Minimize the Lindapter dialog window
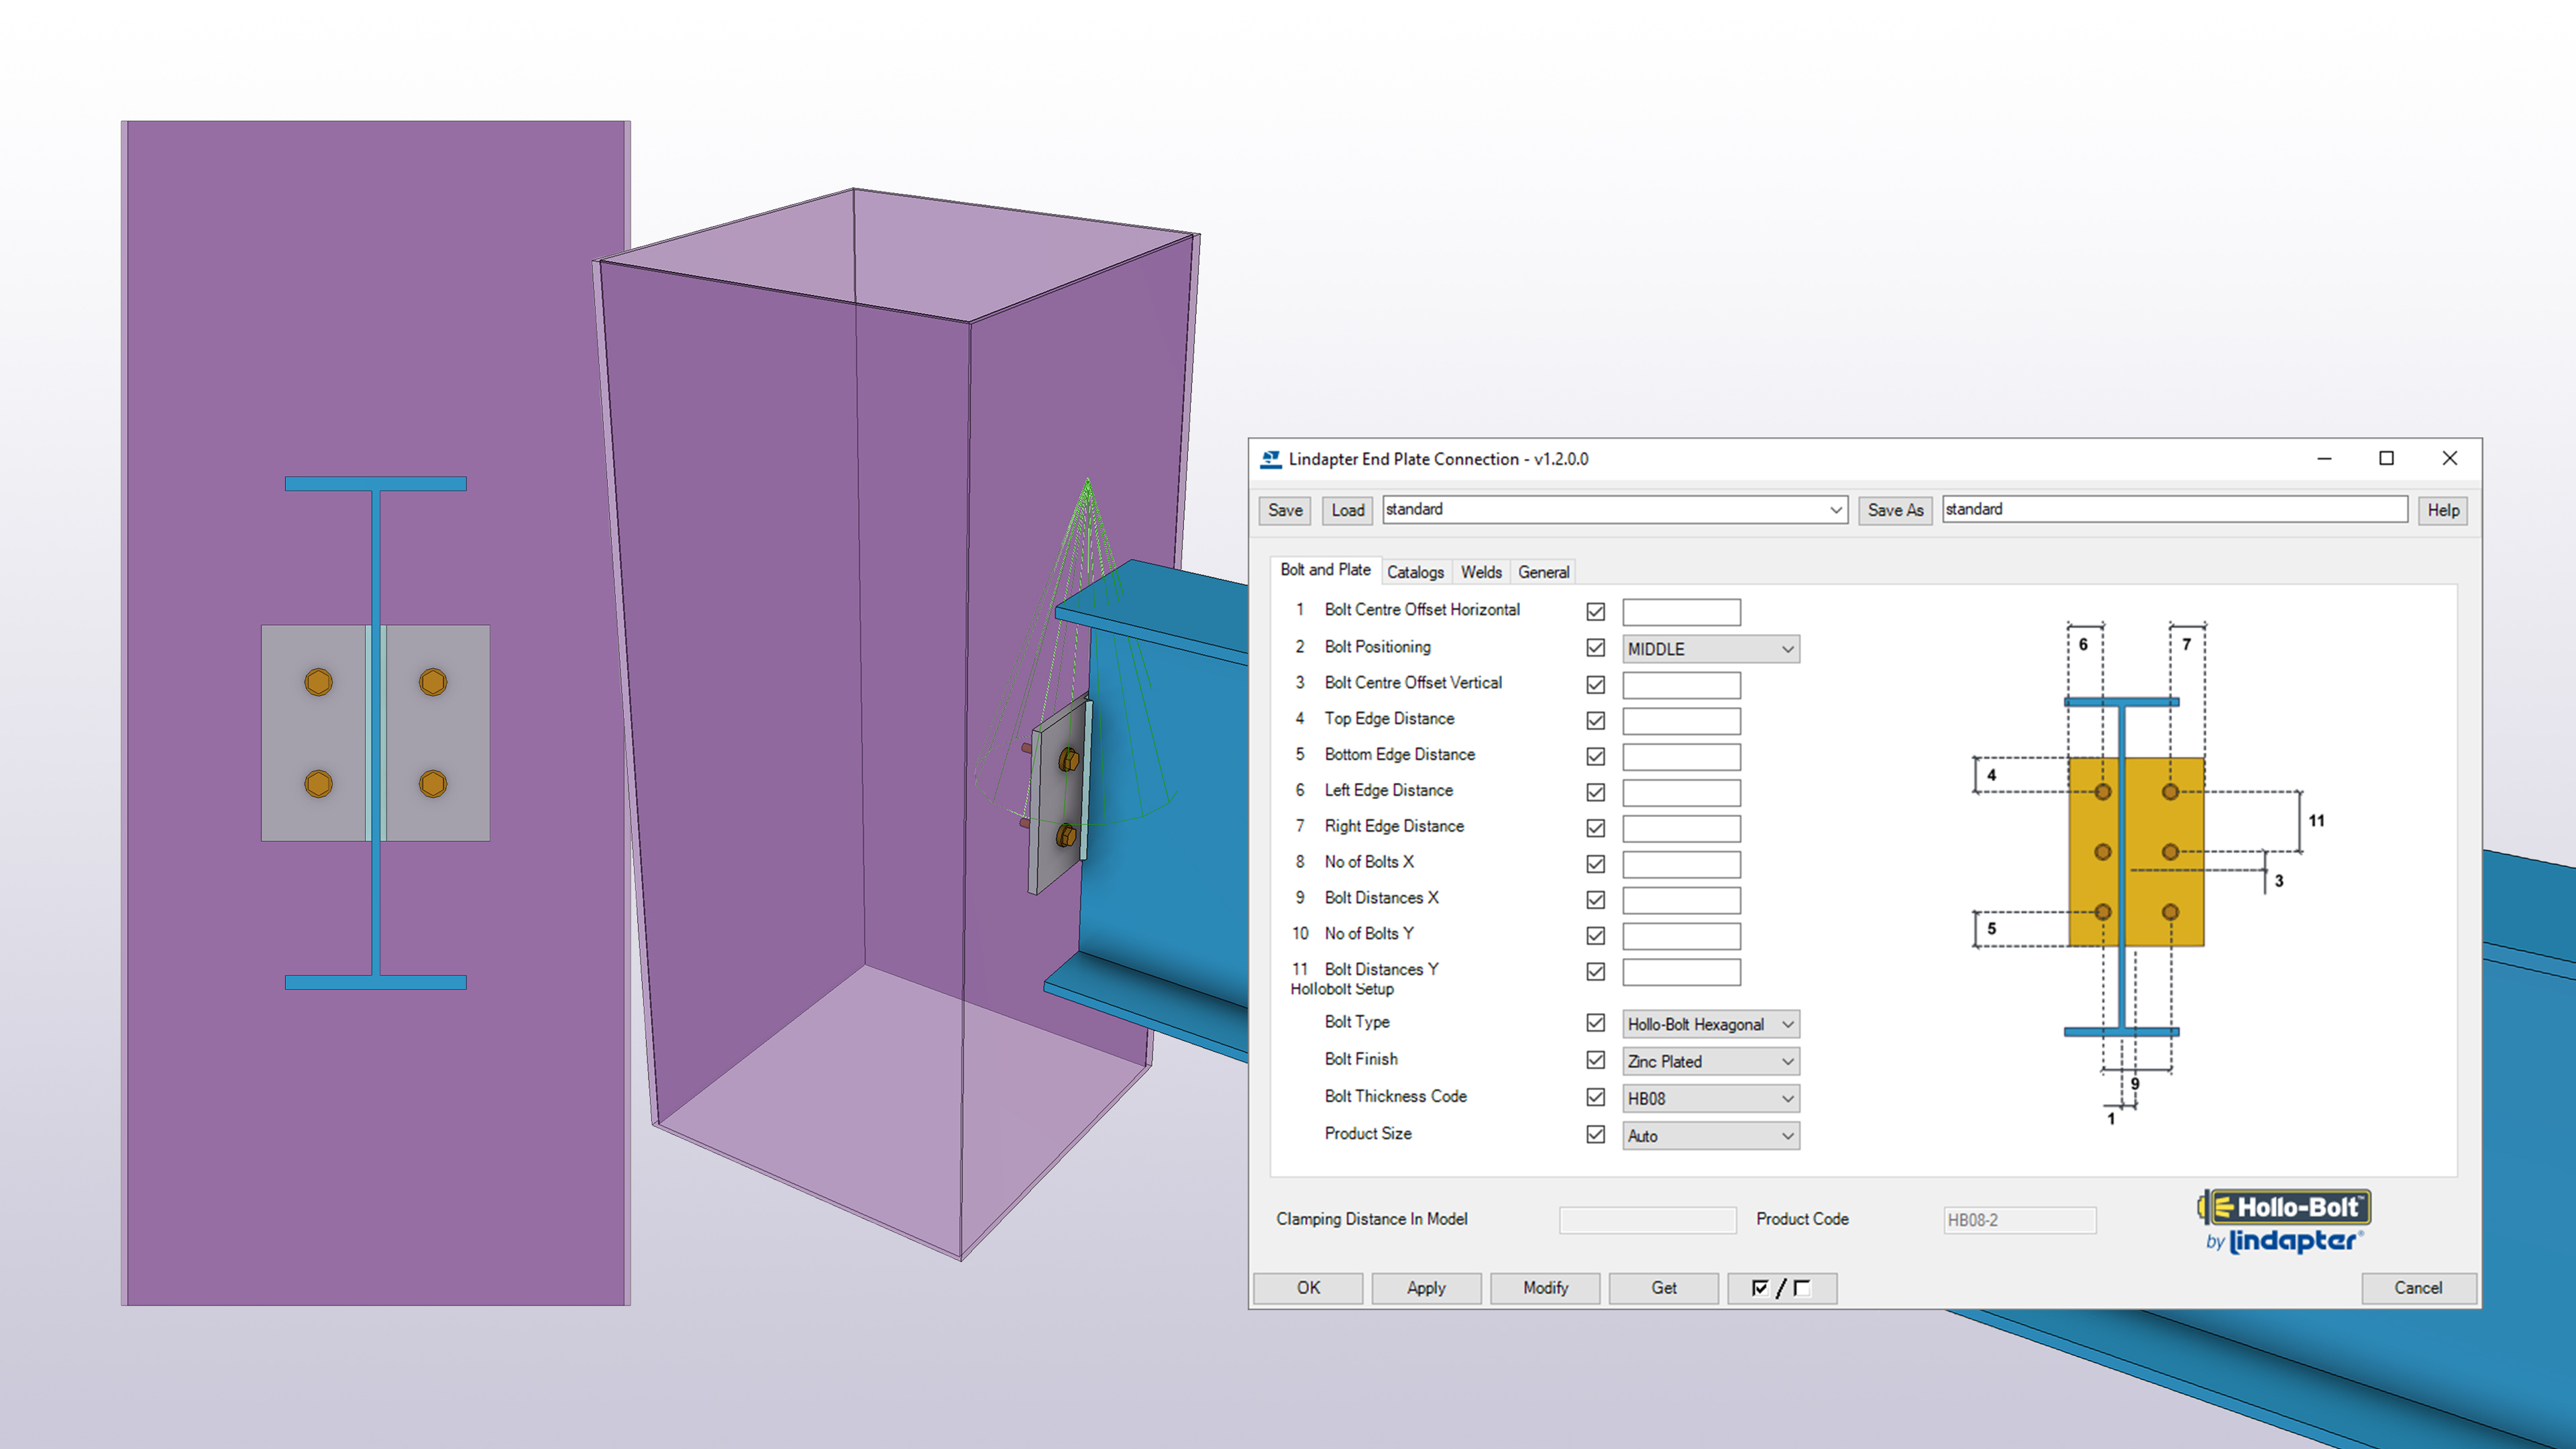Image resolution: width=2576 pixels, height=1449 pixels. (x=2324, y=458)
